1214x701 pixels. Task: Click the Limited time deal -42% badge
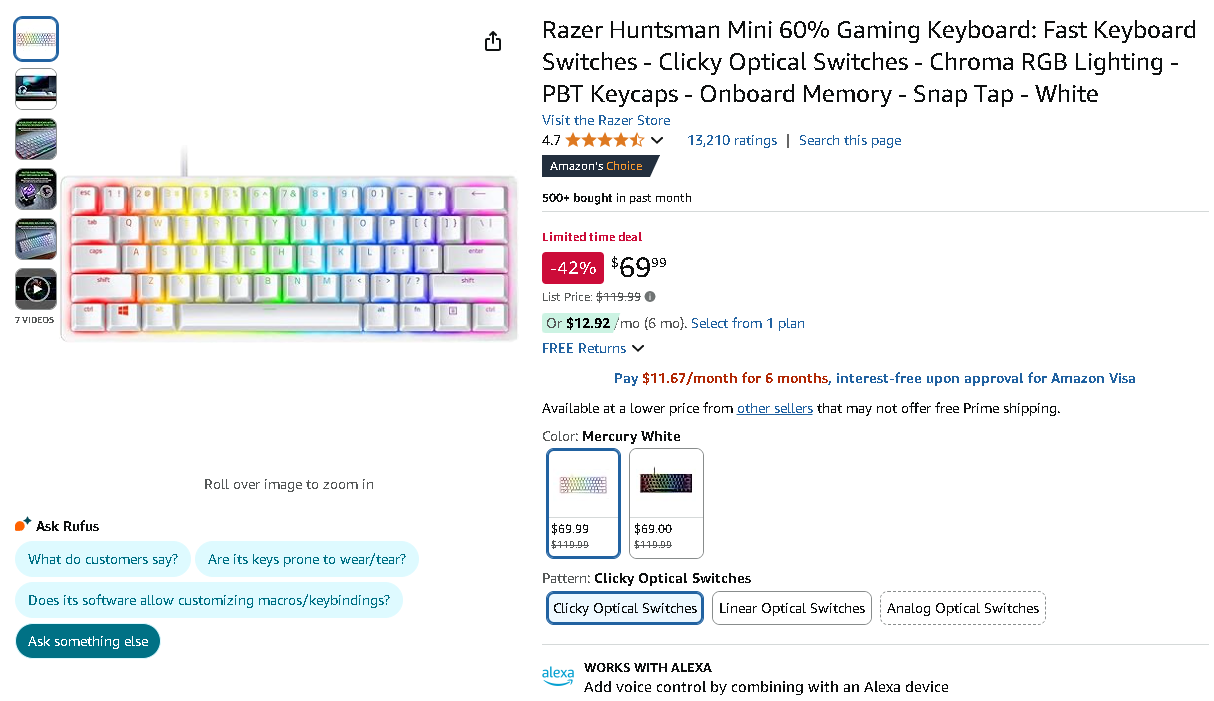pos(572,268)
